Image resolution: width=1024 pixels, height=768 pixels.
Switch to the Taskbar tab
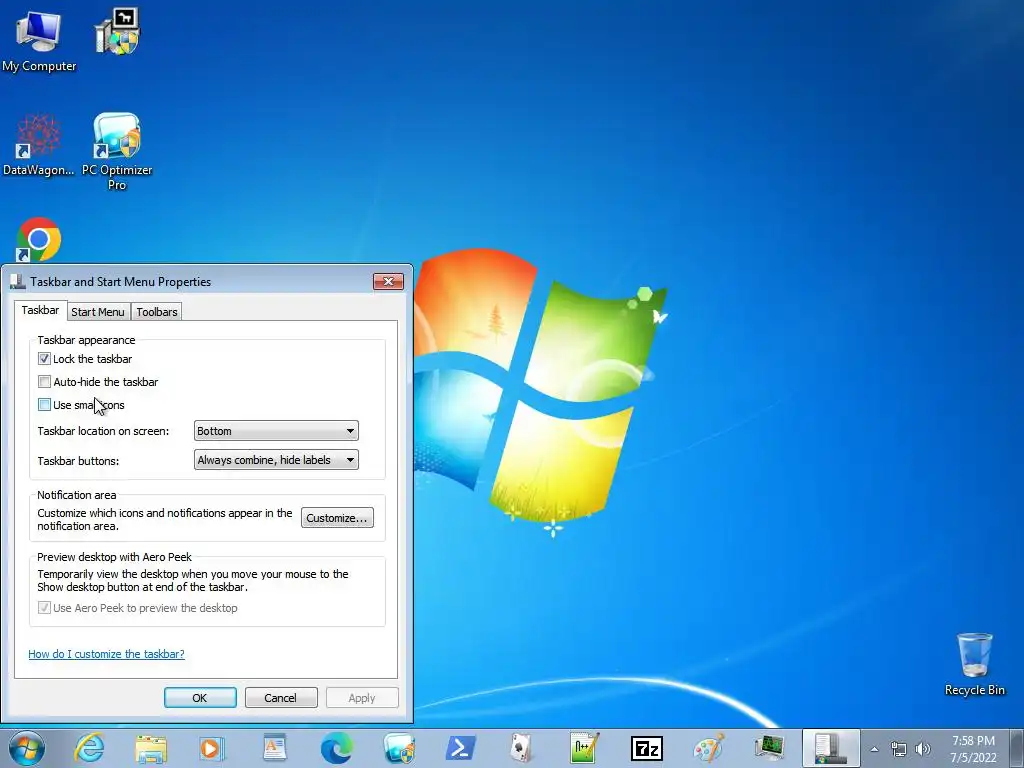point(40,310)
